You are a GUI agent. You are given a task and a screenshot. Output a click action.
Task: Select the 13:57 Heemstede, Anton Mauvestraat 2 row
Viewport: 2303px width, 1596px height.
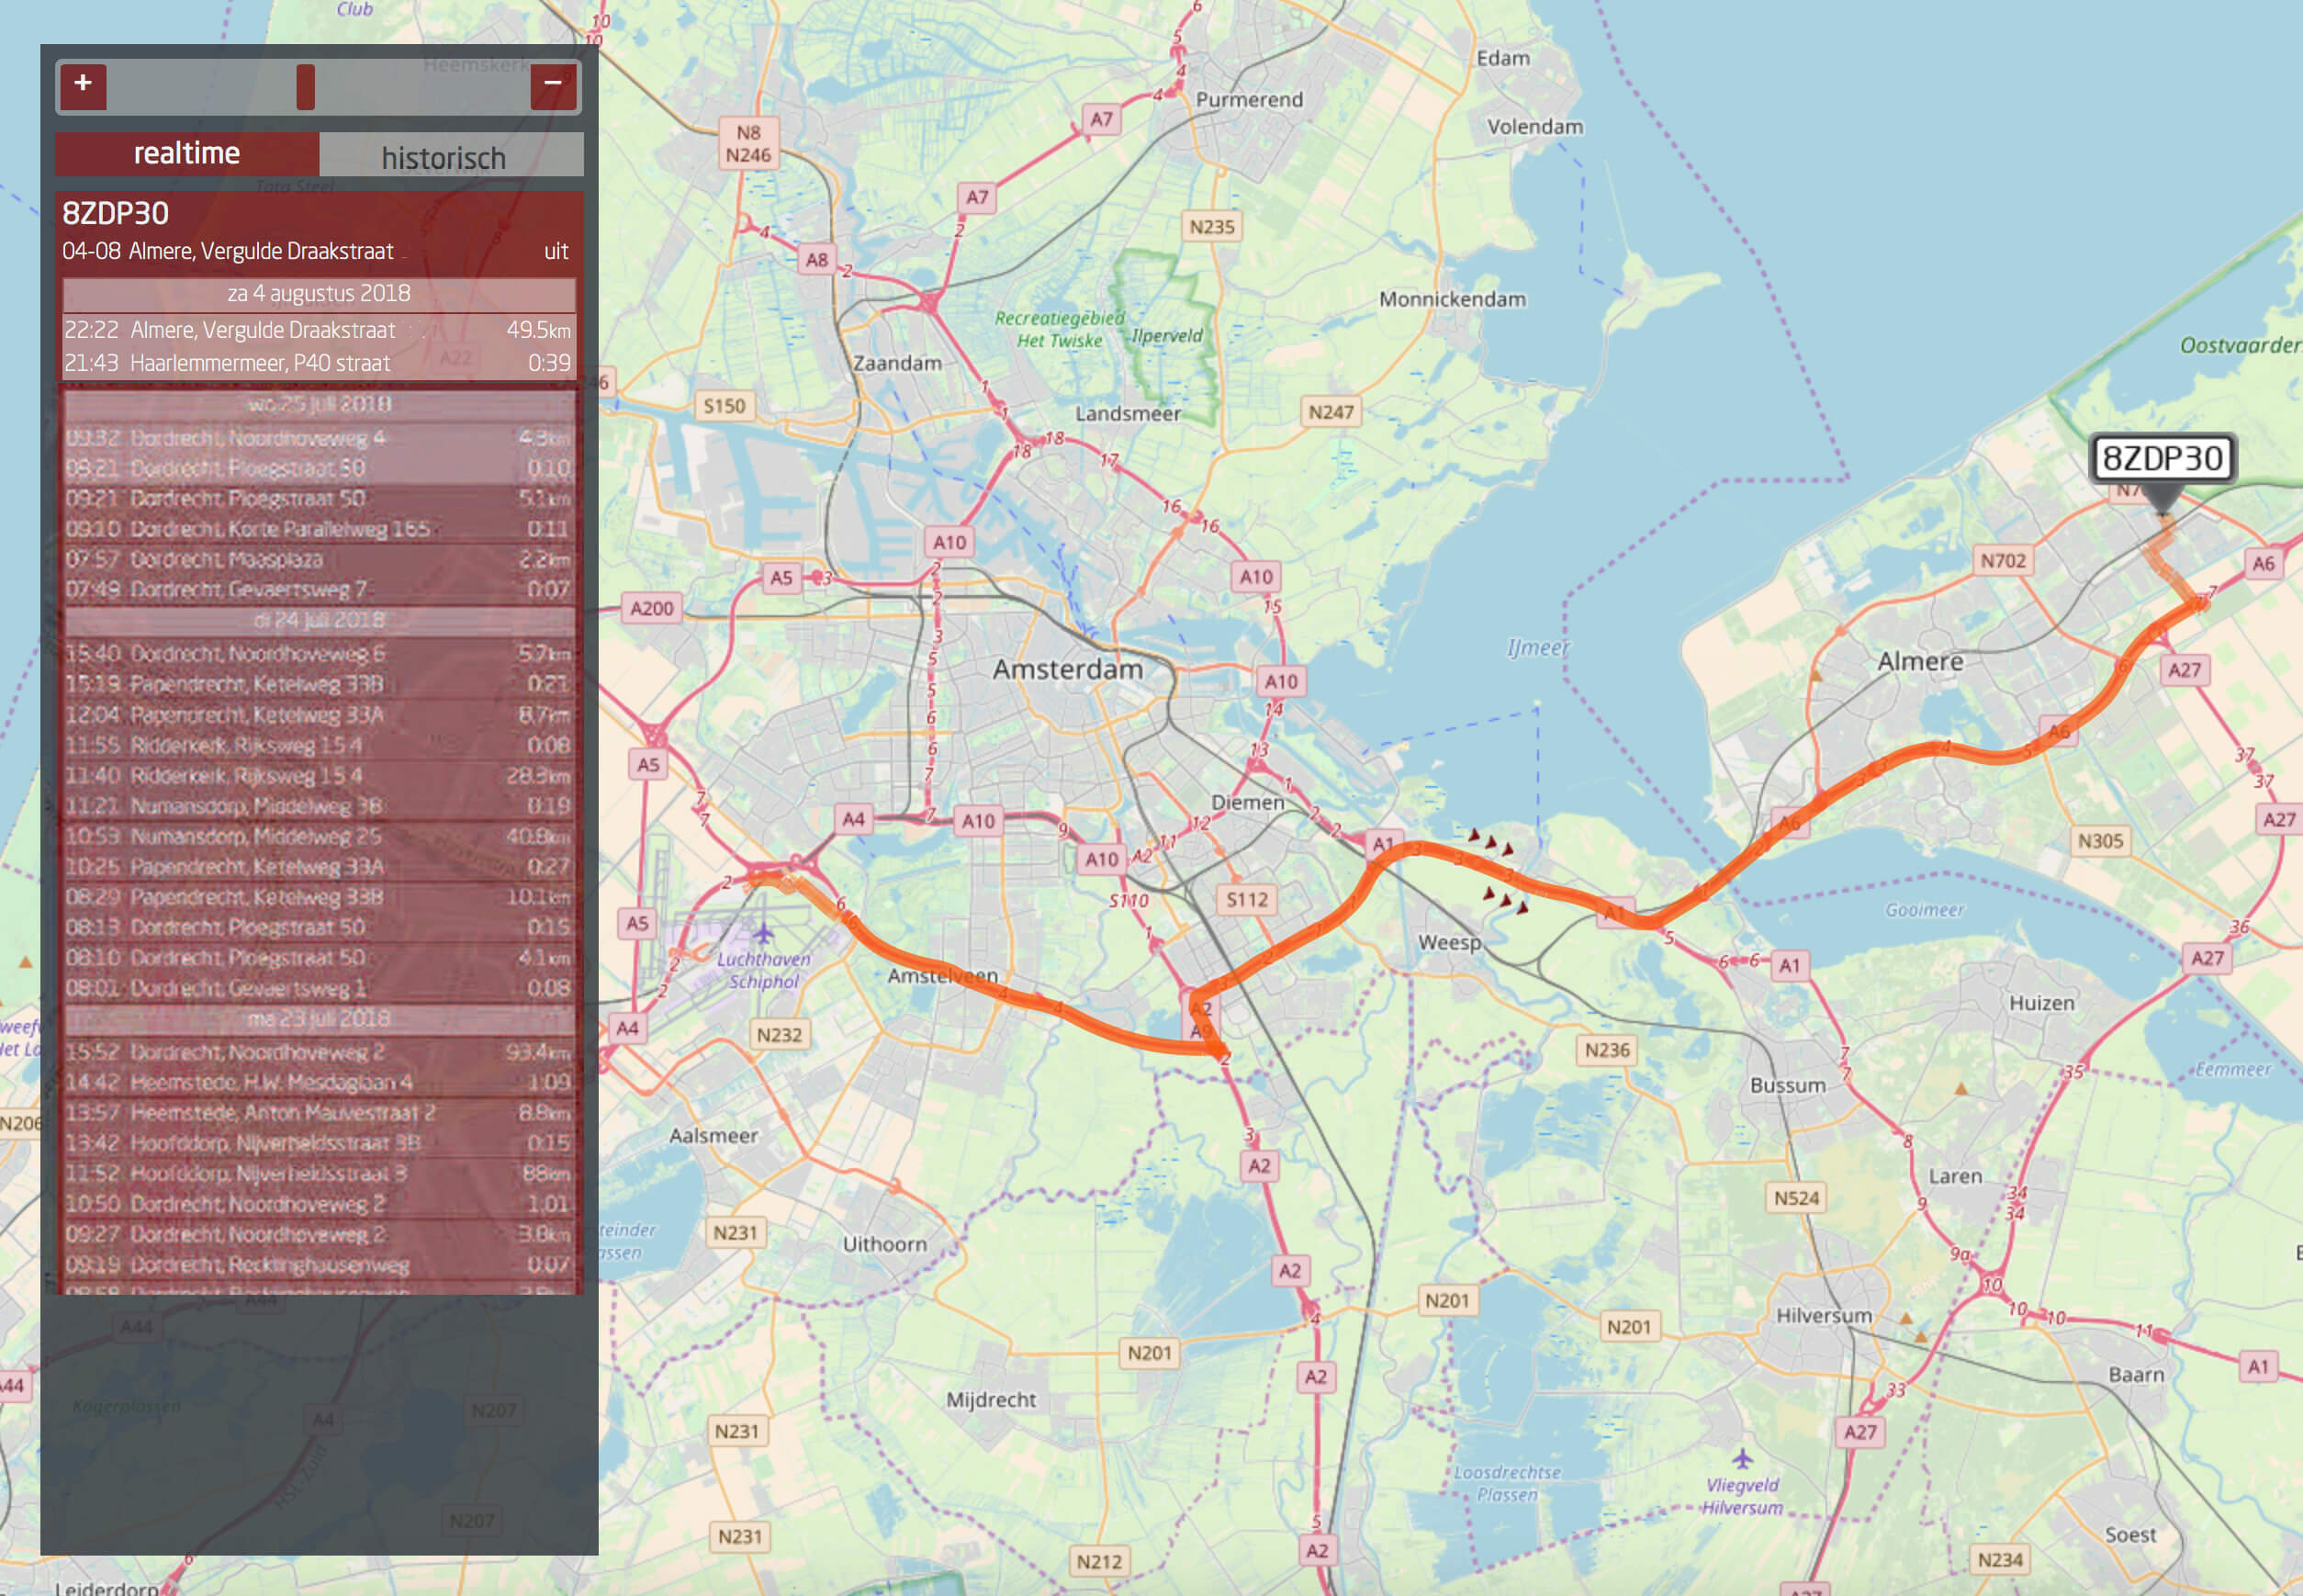point(319,1112)
